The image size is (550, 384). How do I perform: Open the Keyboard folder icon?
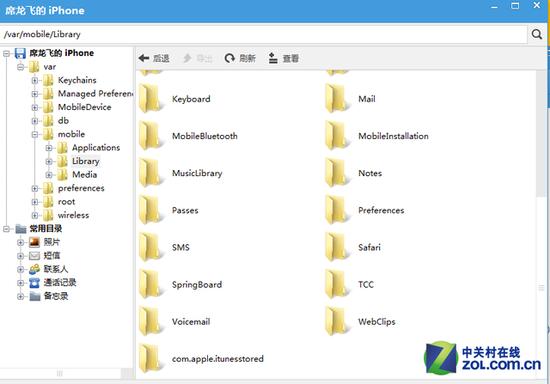[151, 99]
